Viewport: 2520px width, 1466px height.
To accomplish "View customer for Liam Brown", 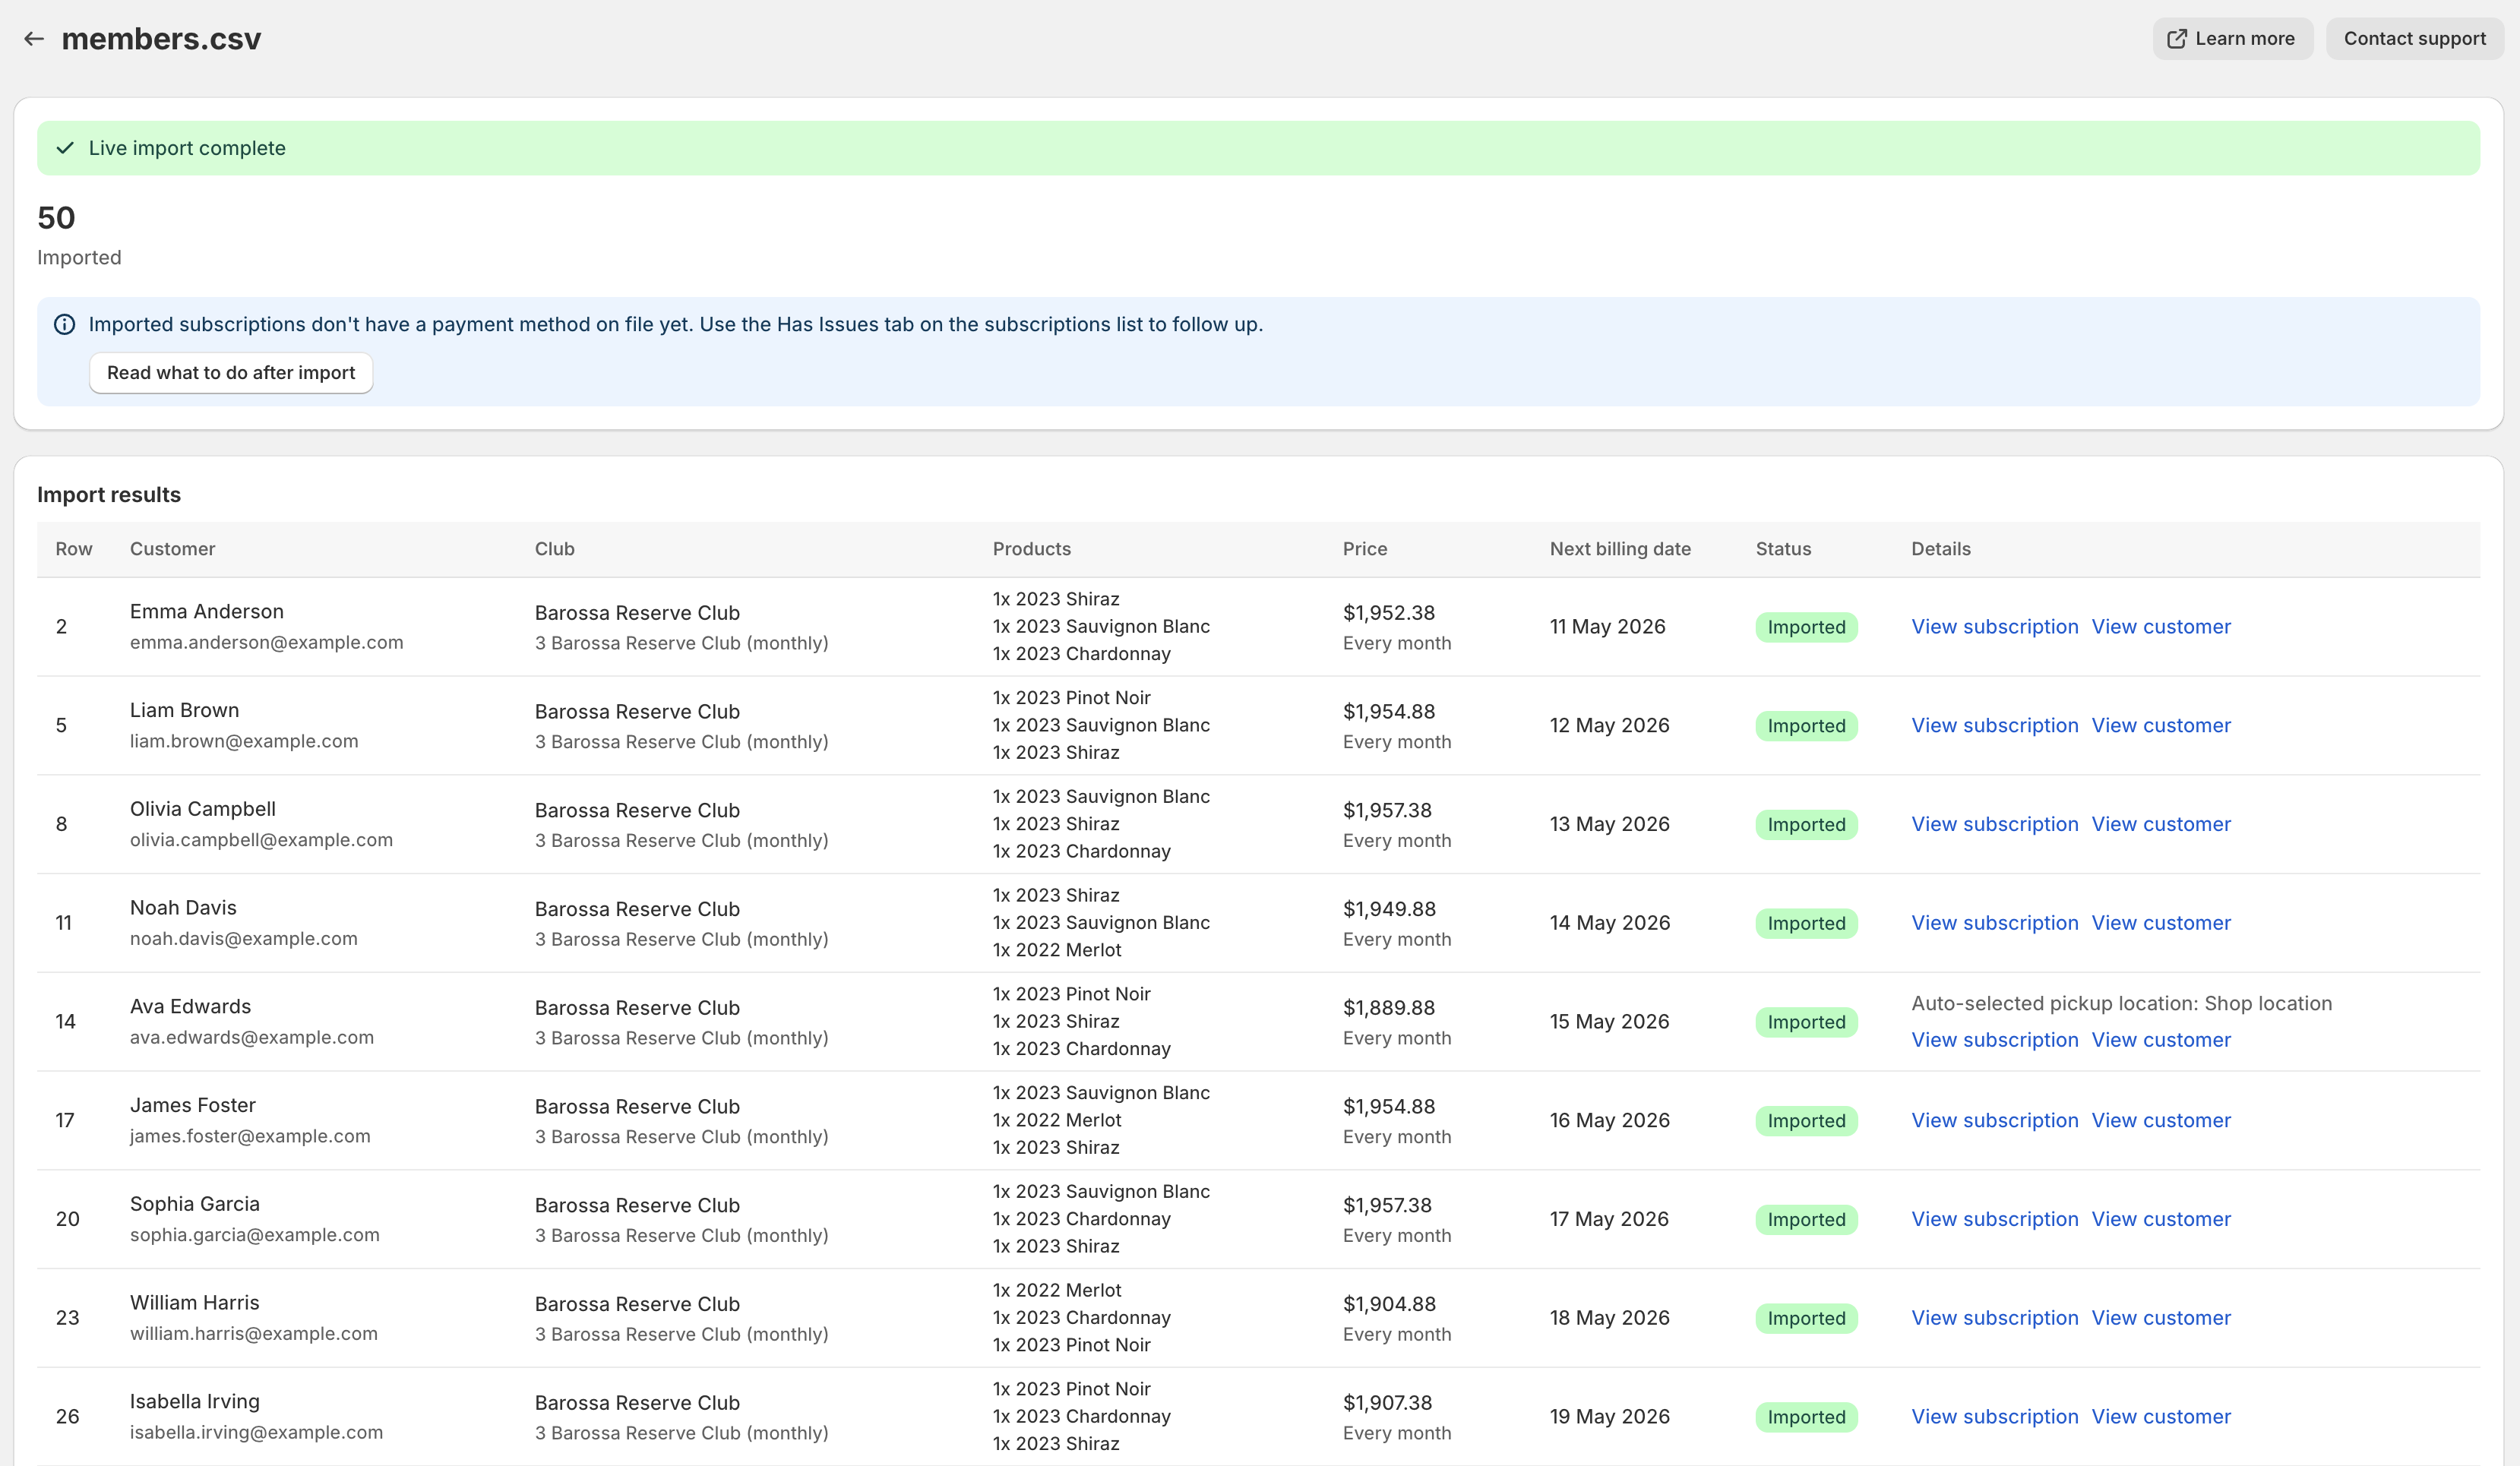I will pos(2161,726).
